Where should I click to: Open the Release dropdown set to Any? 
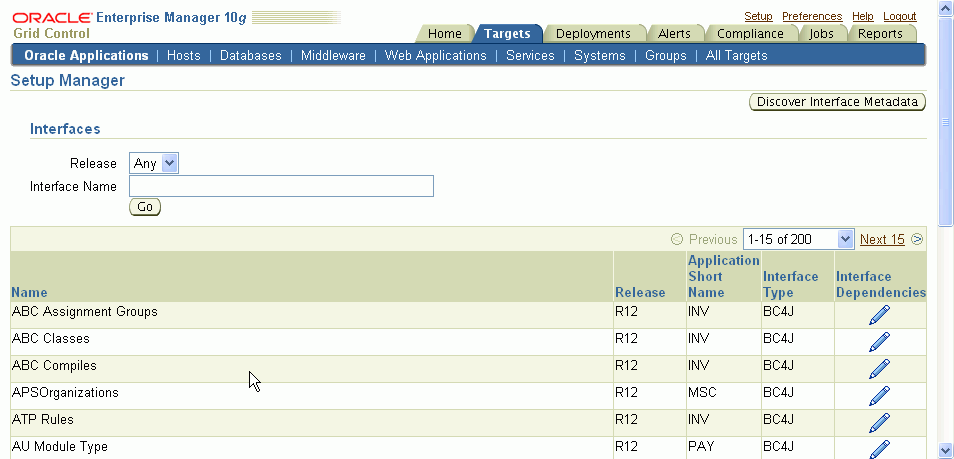[153, 163]
